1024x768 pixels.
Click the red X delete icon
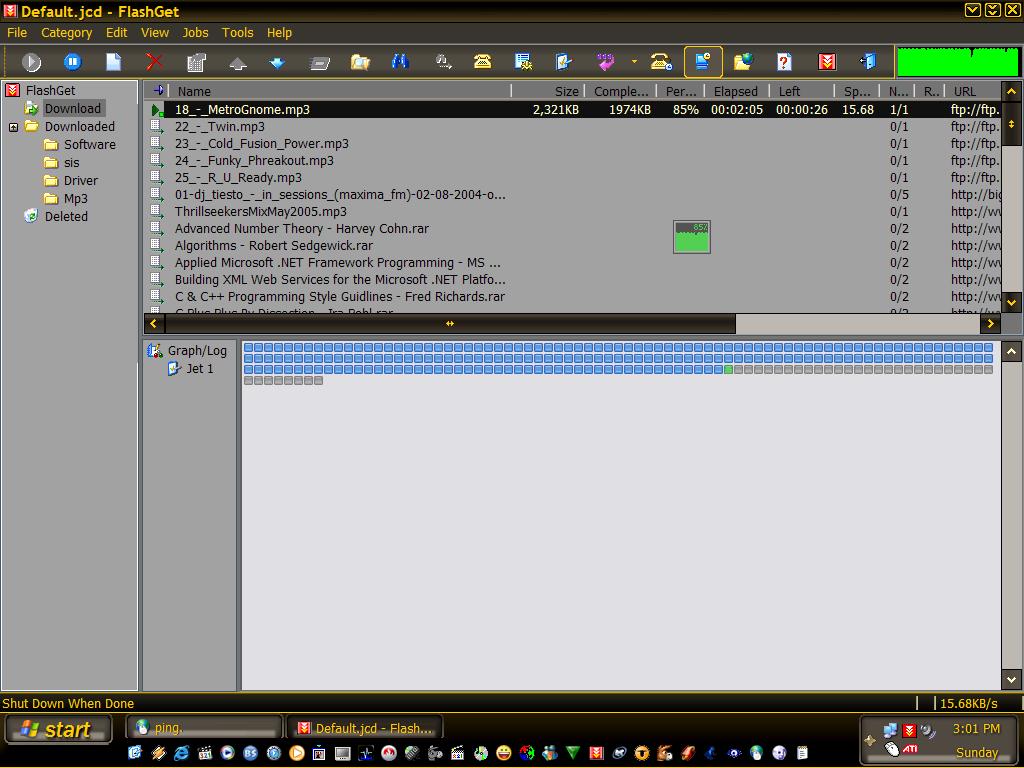tap(154, 62)
